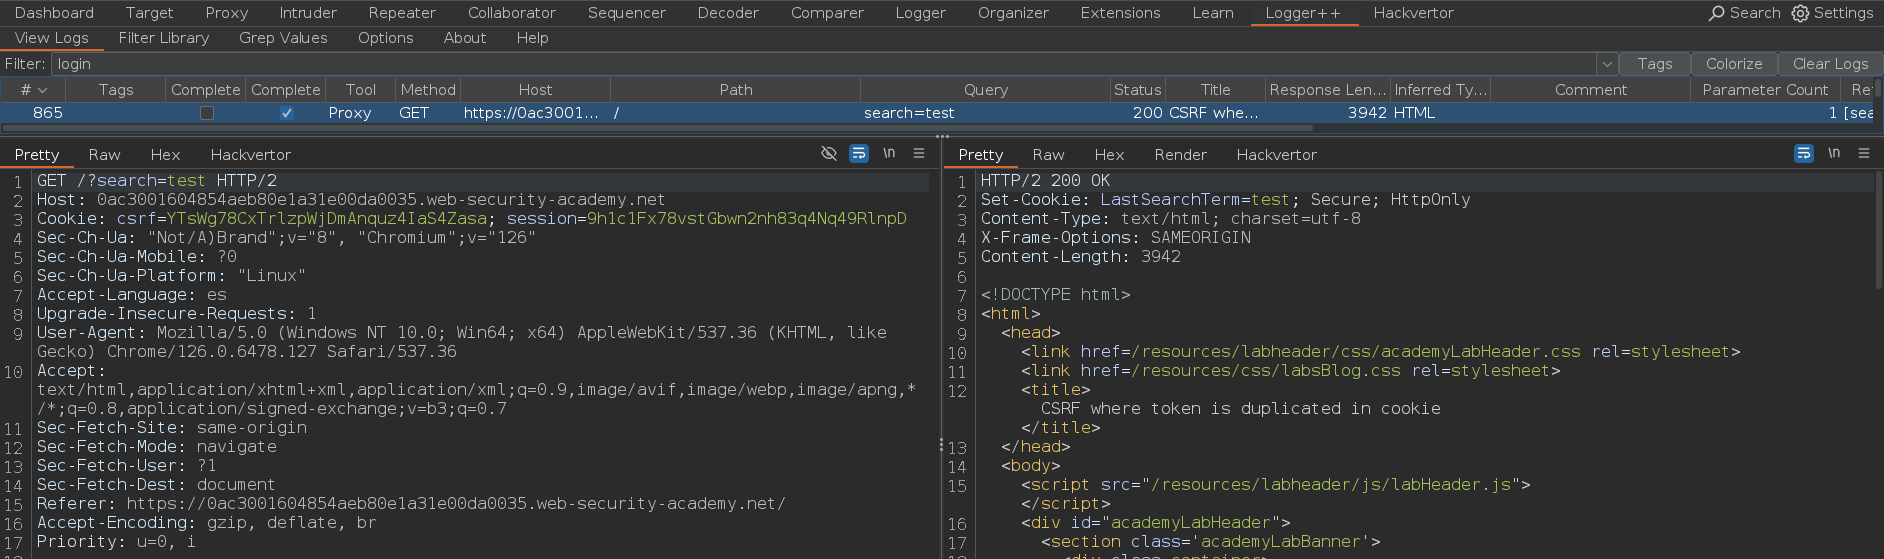Toggle word wrap icon in response panel
Viewport: 1884px width, 559px height.
click(x=1803, y=153)
